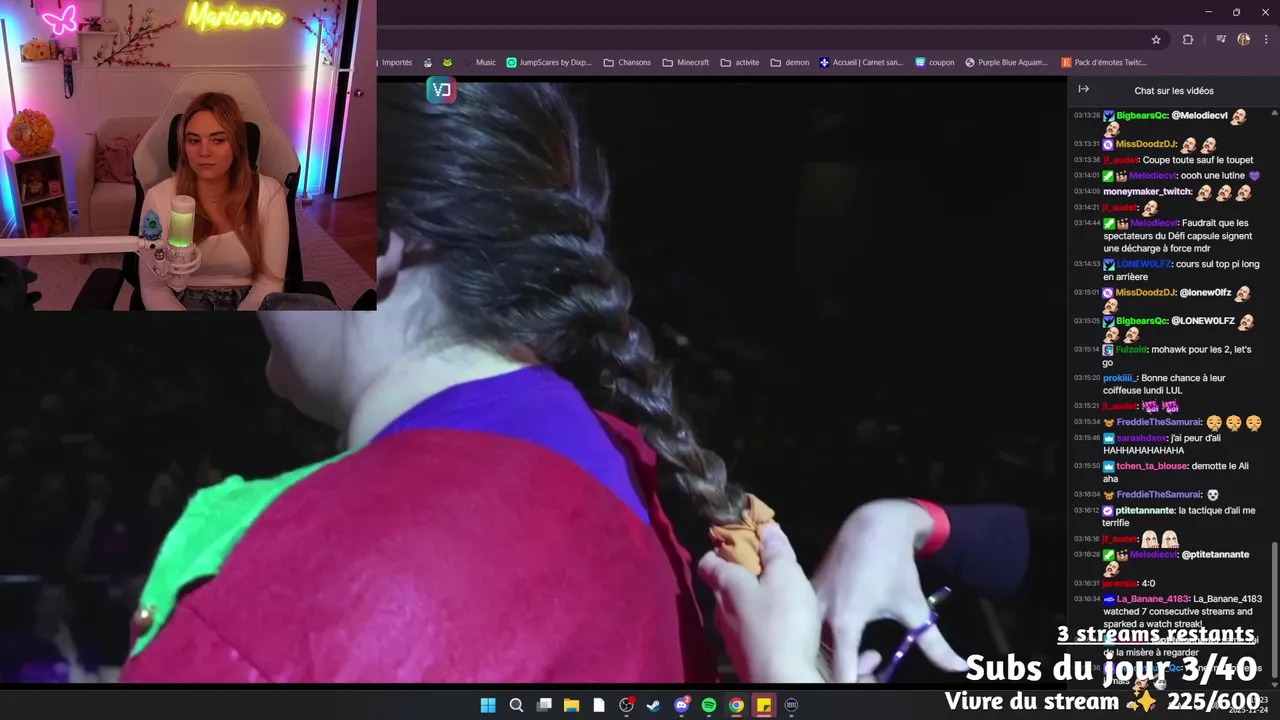Image resolution: width=1280 pixels, height=720 pixels.
Task: Open Windows taskbar search
Action: coord(516,705)
